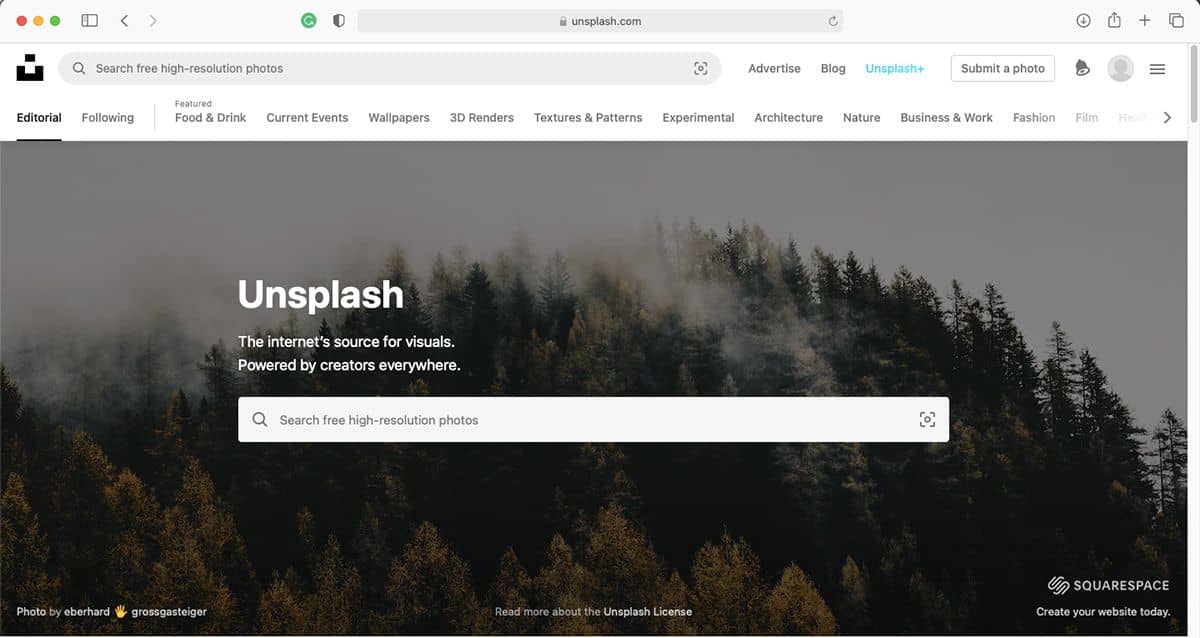This screenshot has height=638, width=1200.
Task: Show the tab overview in Safari
Action: [x=1176, y=20]
